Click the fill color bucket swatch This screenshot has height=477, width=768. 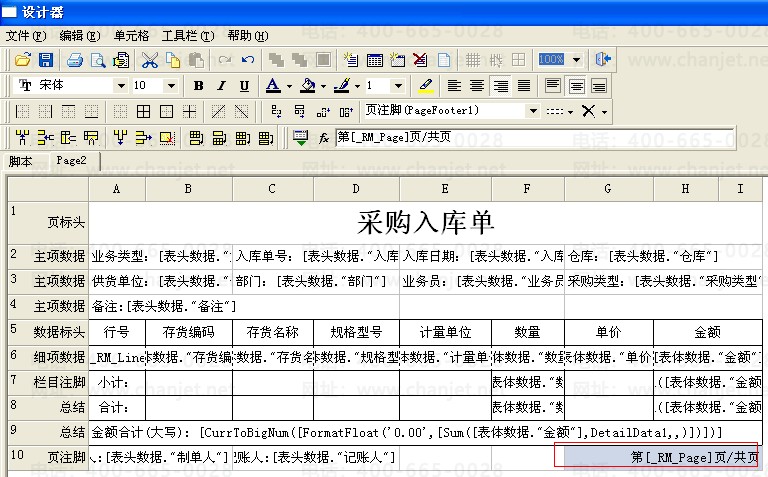pos(308,86)
